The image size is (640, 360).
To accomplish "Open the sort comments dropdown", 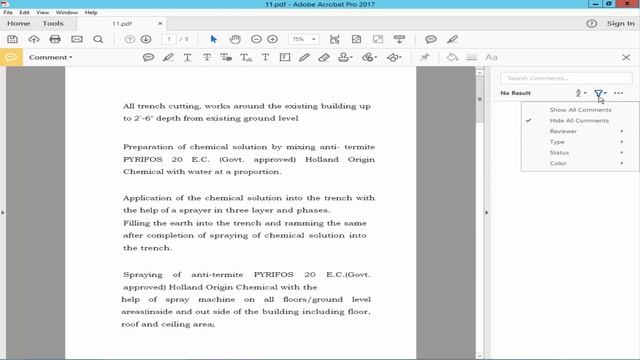I will click(x=581, y=93).
